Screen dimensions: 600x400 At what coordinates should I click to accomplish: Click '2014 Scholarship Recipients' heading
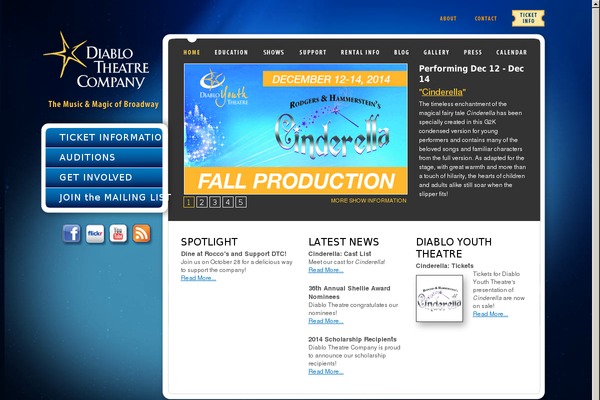pyautogui.click(x=352, y=339)
